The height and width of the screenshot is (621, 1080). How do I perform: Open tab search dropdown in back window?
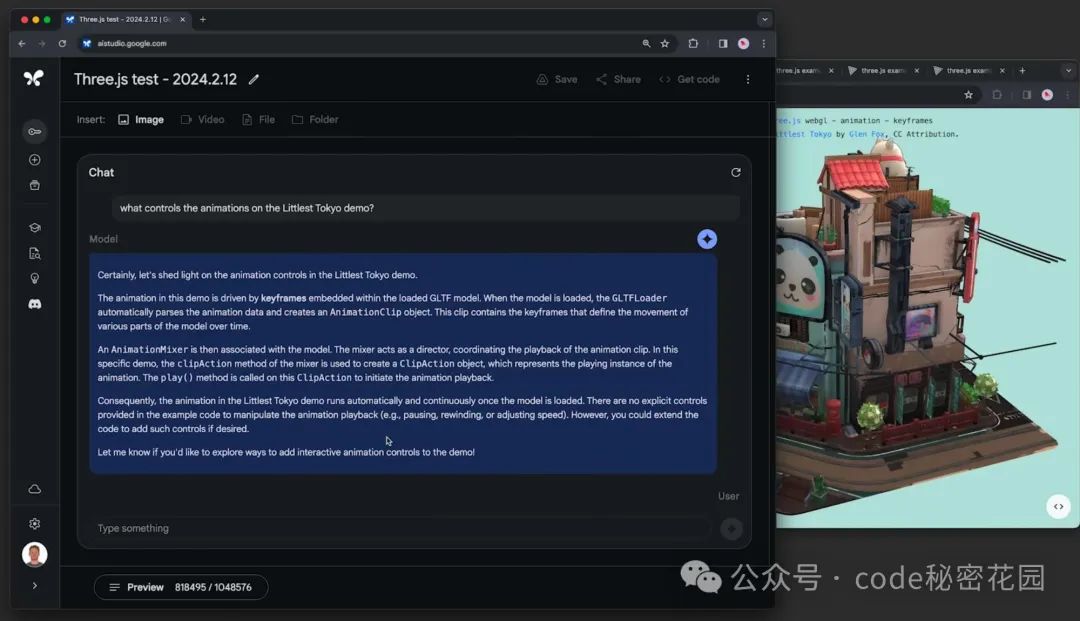1068,71
